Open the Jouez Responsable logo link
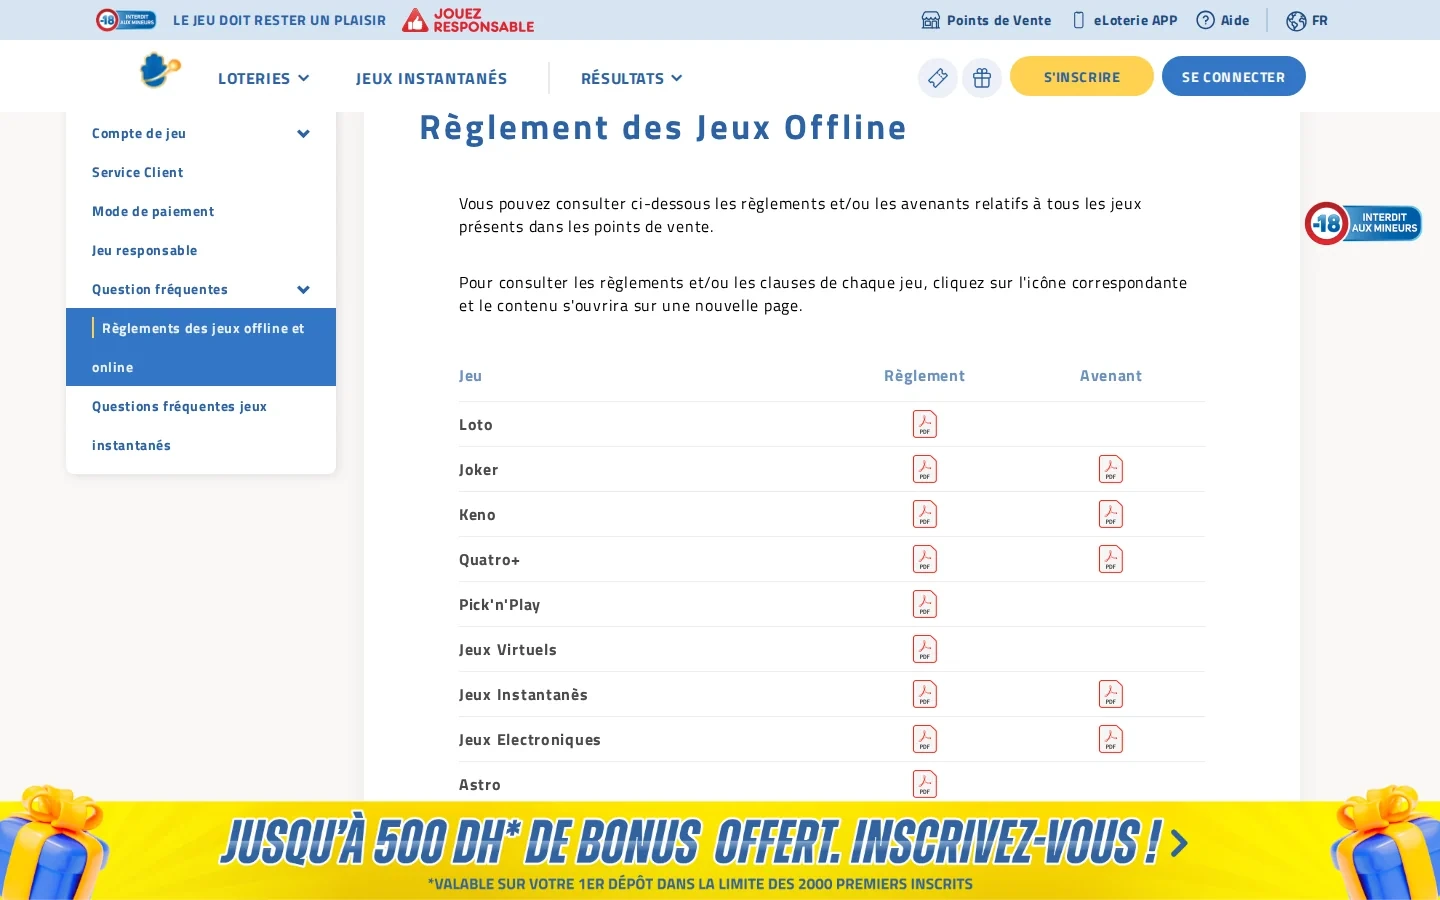The image size is (1440, 900). pos(468,20)
